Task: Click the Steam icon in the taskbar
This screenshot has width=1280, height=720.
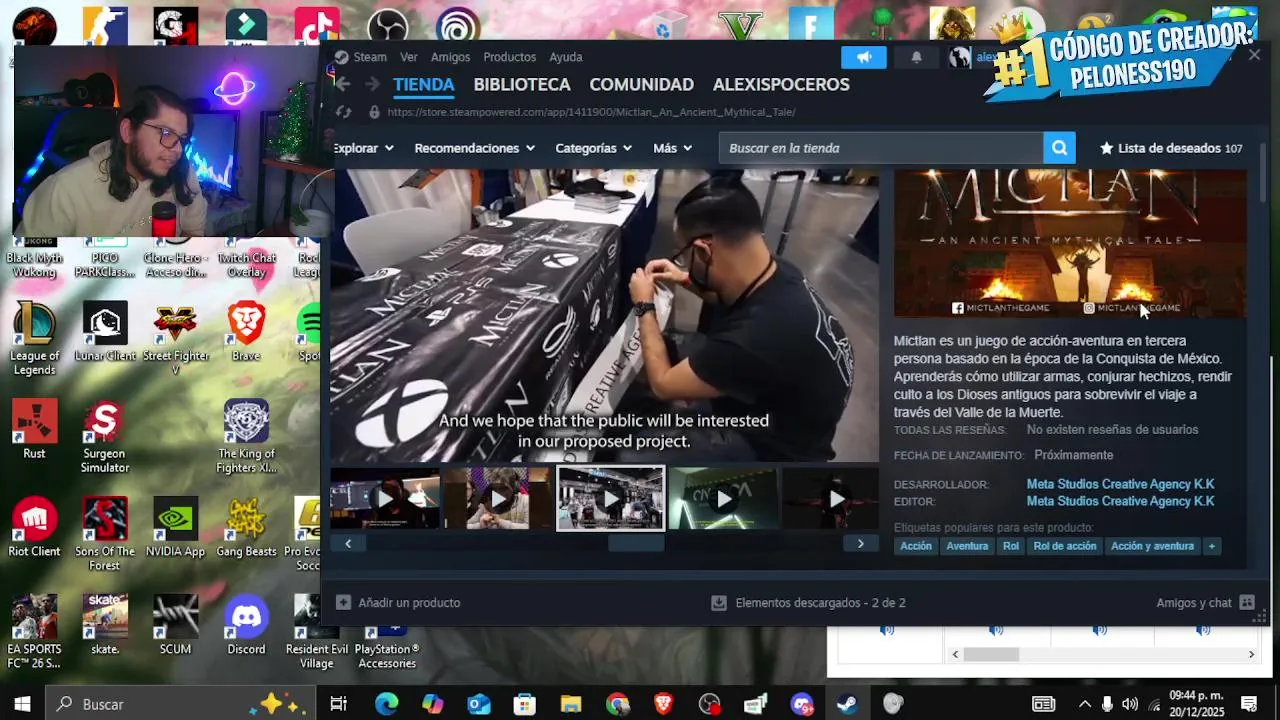Action: click(847, 704)
